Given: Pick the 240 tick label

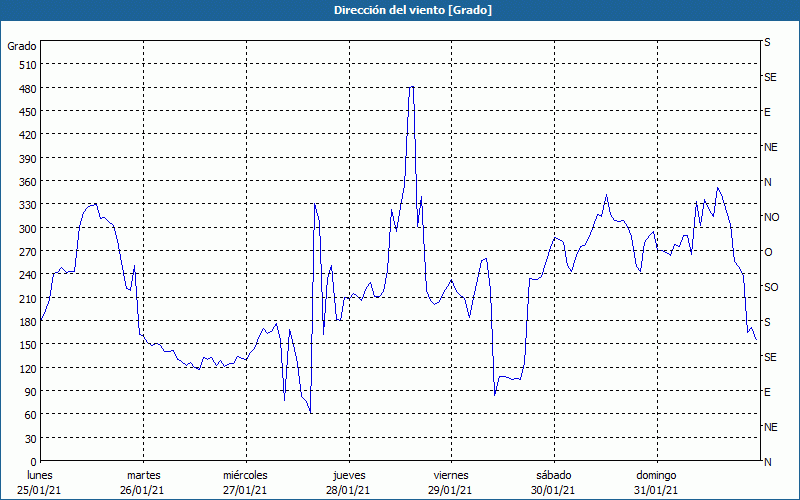Looking at the screenshot, I should tap(28, 276).
